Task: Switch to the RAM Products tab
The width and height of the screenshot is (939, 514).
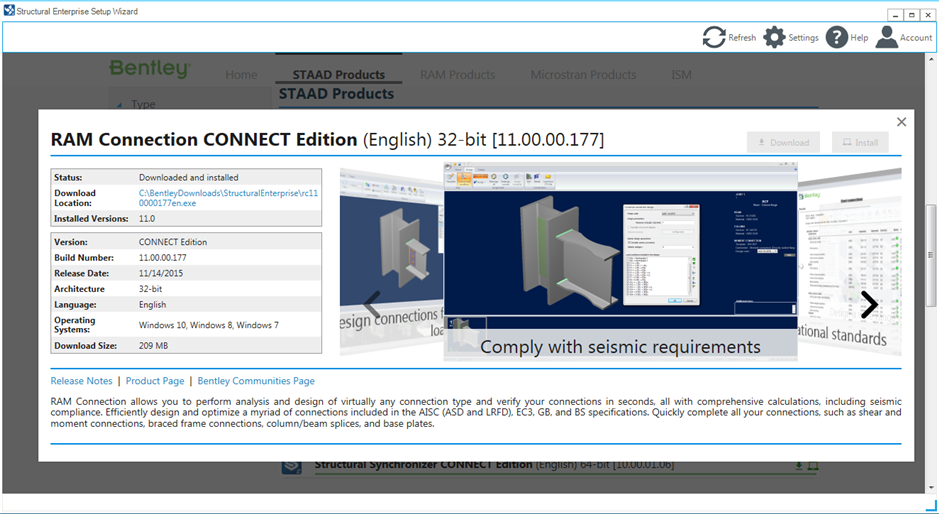Action: point(458,75)
